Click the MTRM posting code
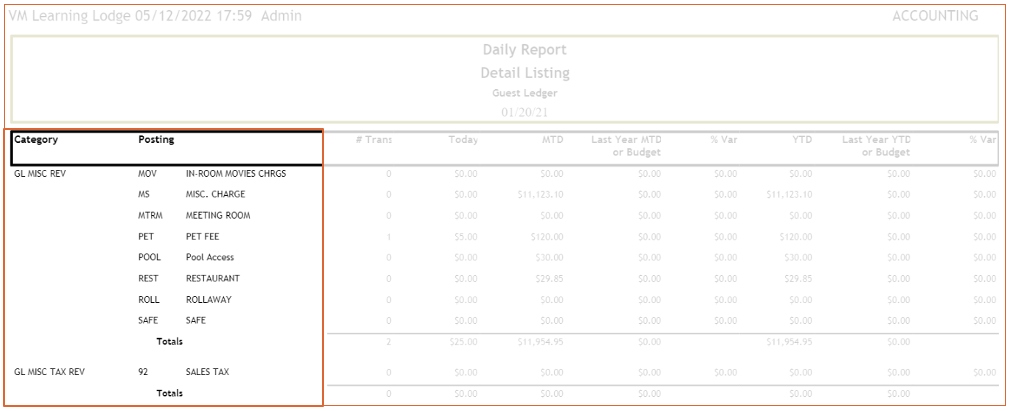The height and width of the screenshot is (411, 1012). click(x=150, y=216)
